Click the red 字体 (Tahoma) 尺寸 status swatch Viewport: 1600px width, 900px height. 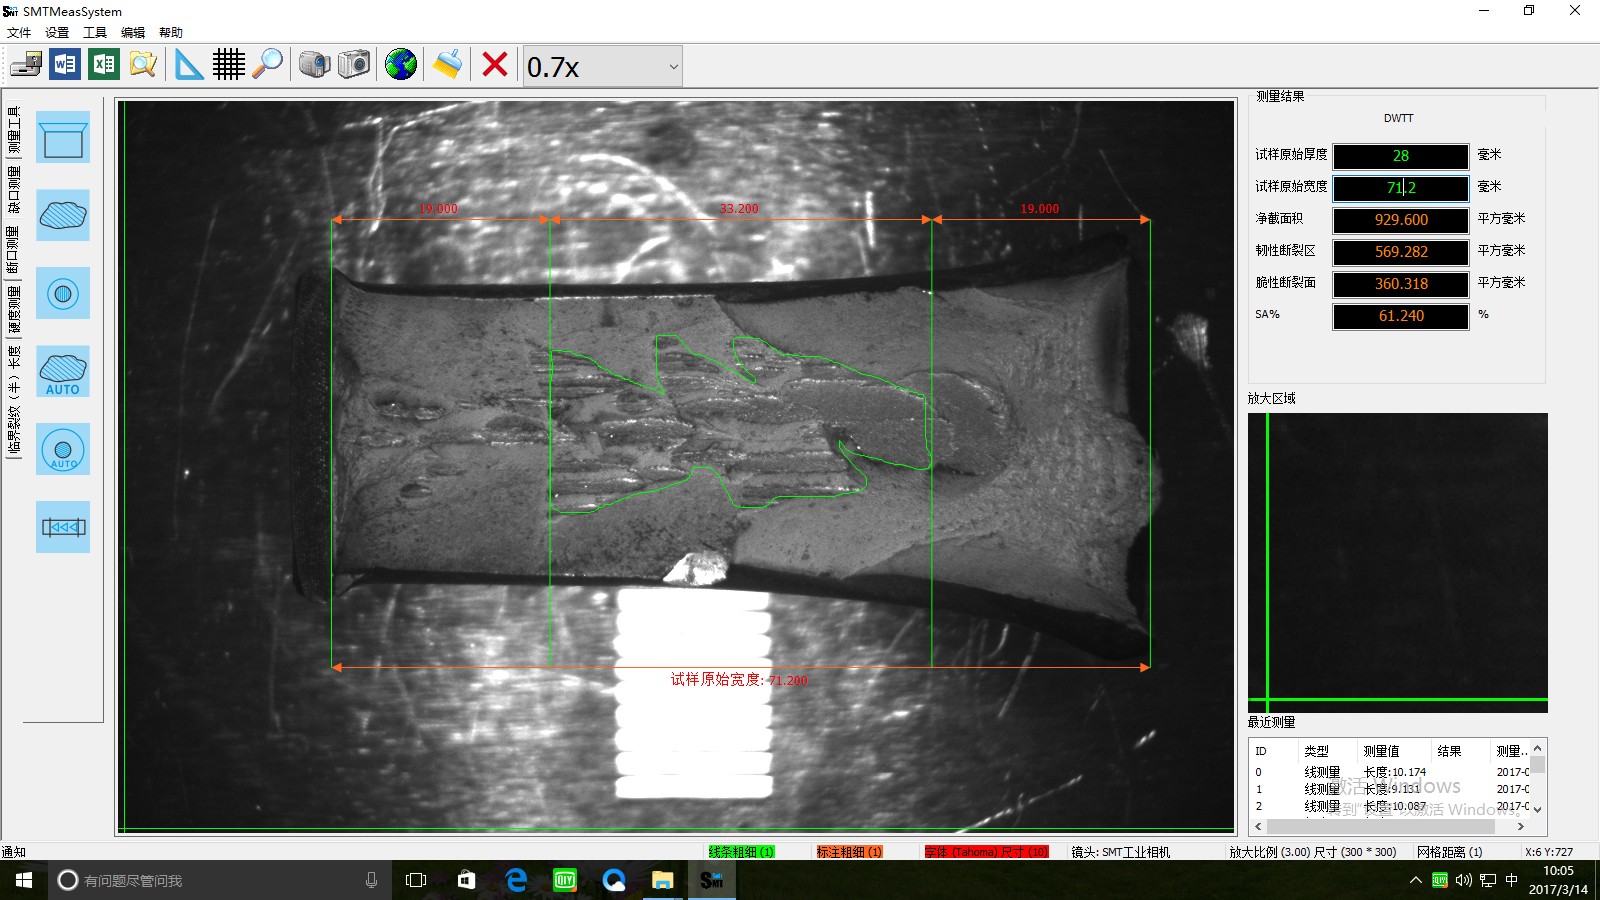pyautogui.click(x=986, y=852)
